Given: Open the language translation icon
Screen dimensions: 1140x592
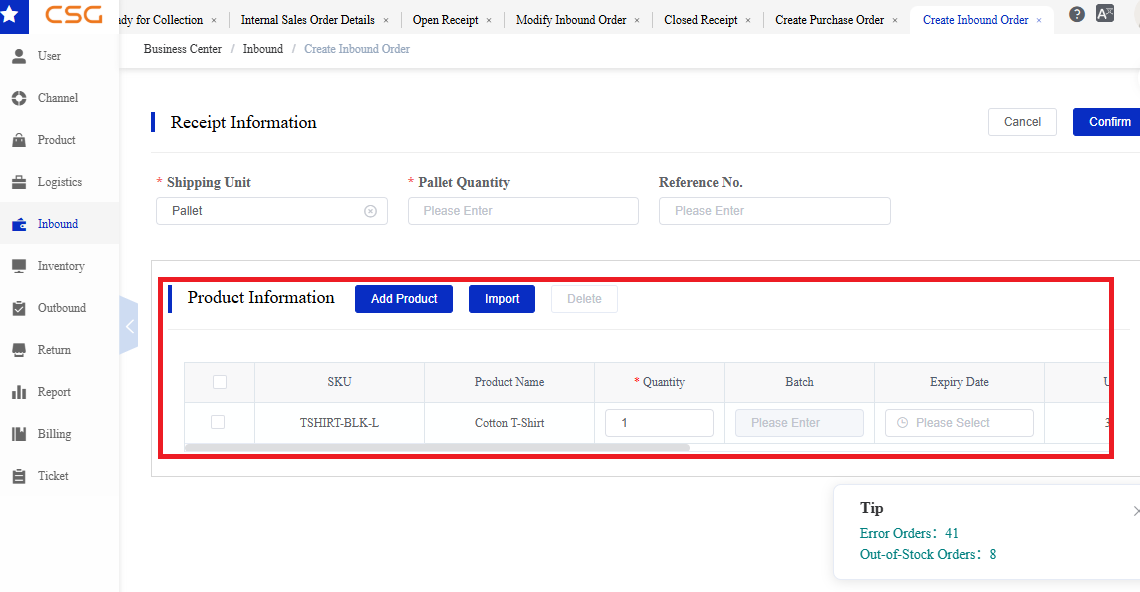Looking at the screenshot, I should coord(1105,14).
